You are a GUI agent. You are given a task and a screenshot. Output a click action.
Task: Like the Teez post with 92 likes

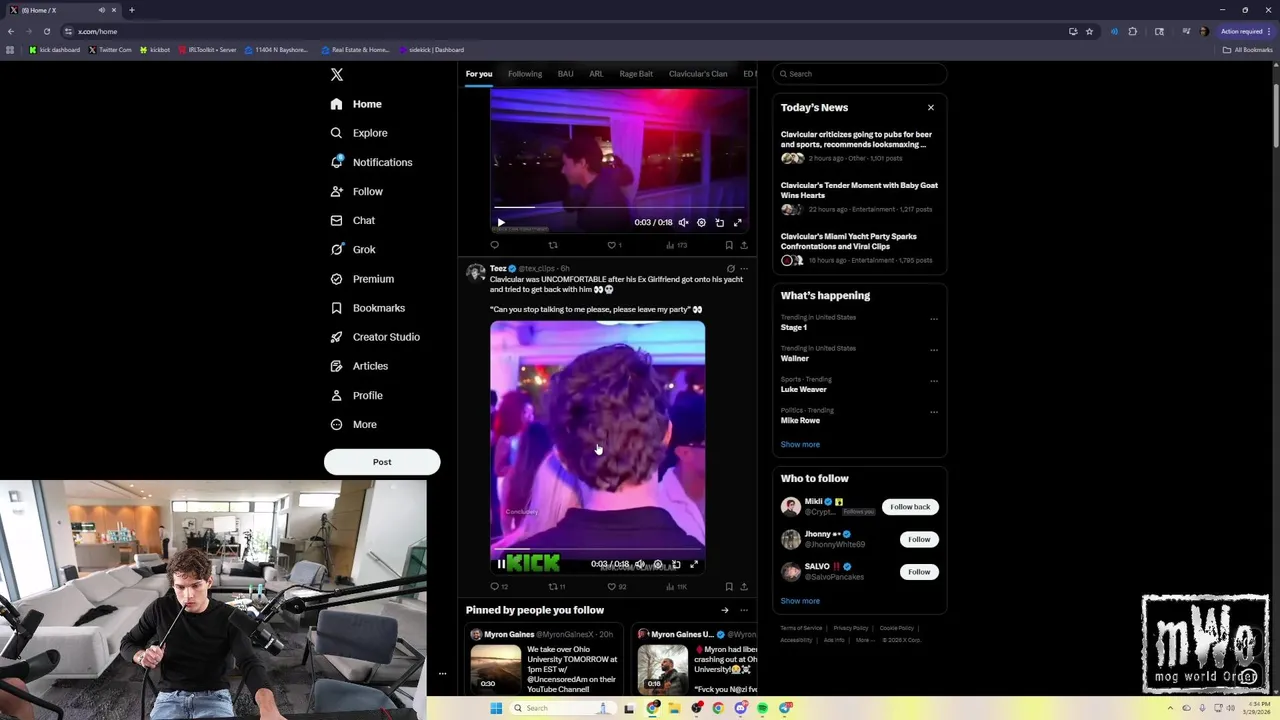point(617,587)
